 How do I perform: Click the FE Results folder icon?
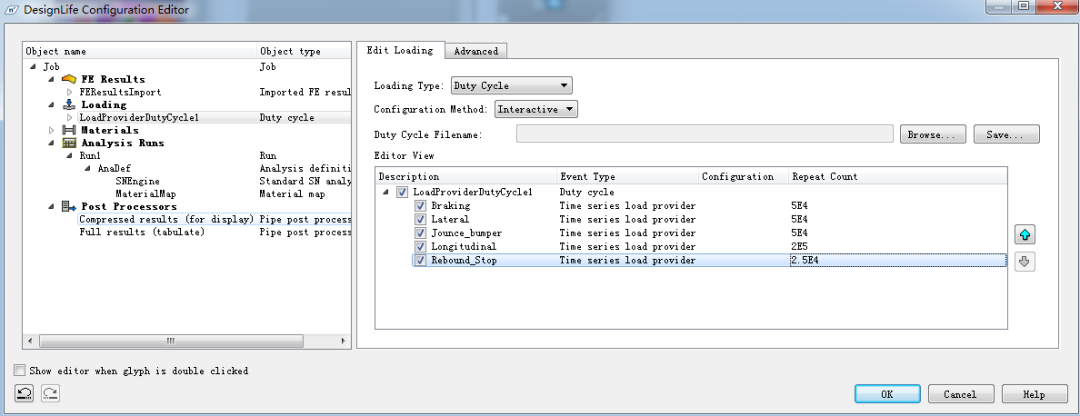coord(68,79)
